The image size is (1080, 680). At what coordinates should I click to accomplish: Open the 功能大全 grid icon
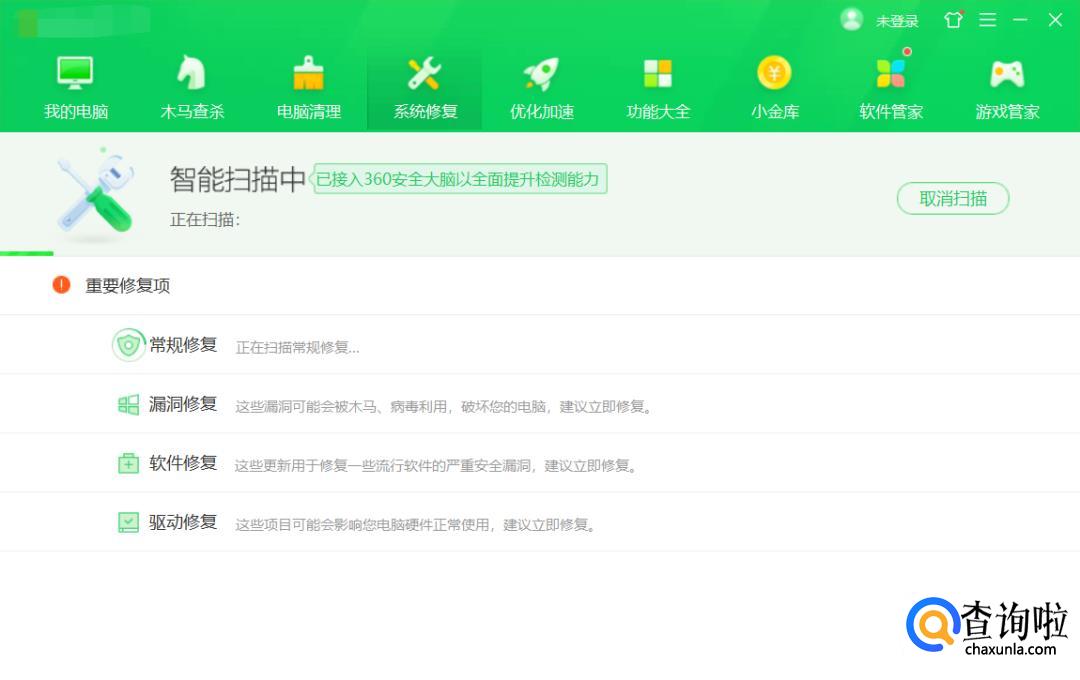tap(658, 73)
